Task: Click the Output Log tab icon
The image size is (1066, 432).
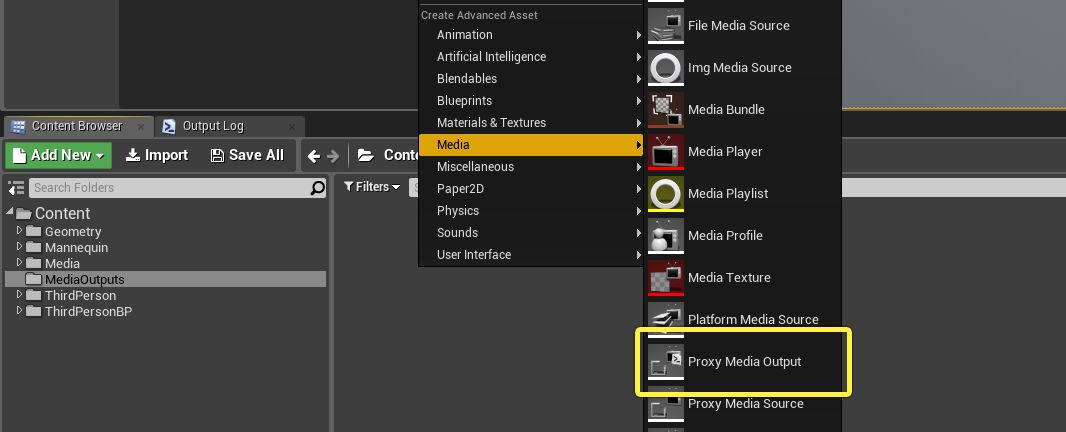Action: tap(169, 126)
